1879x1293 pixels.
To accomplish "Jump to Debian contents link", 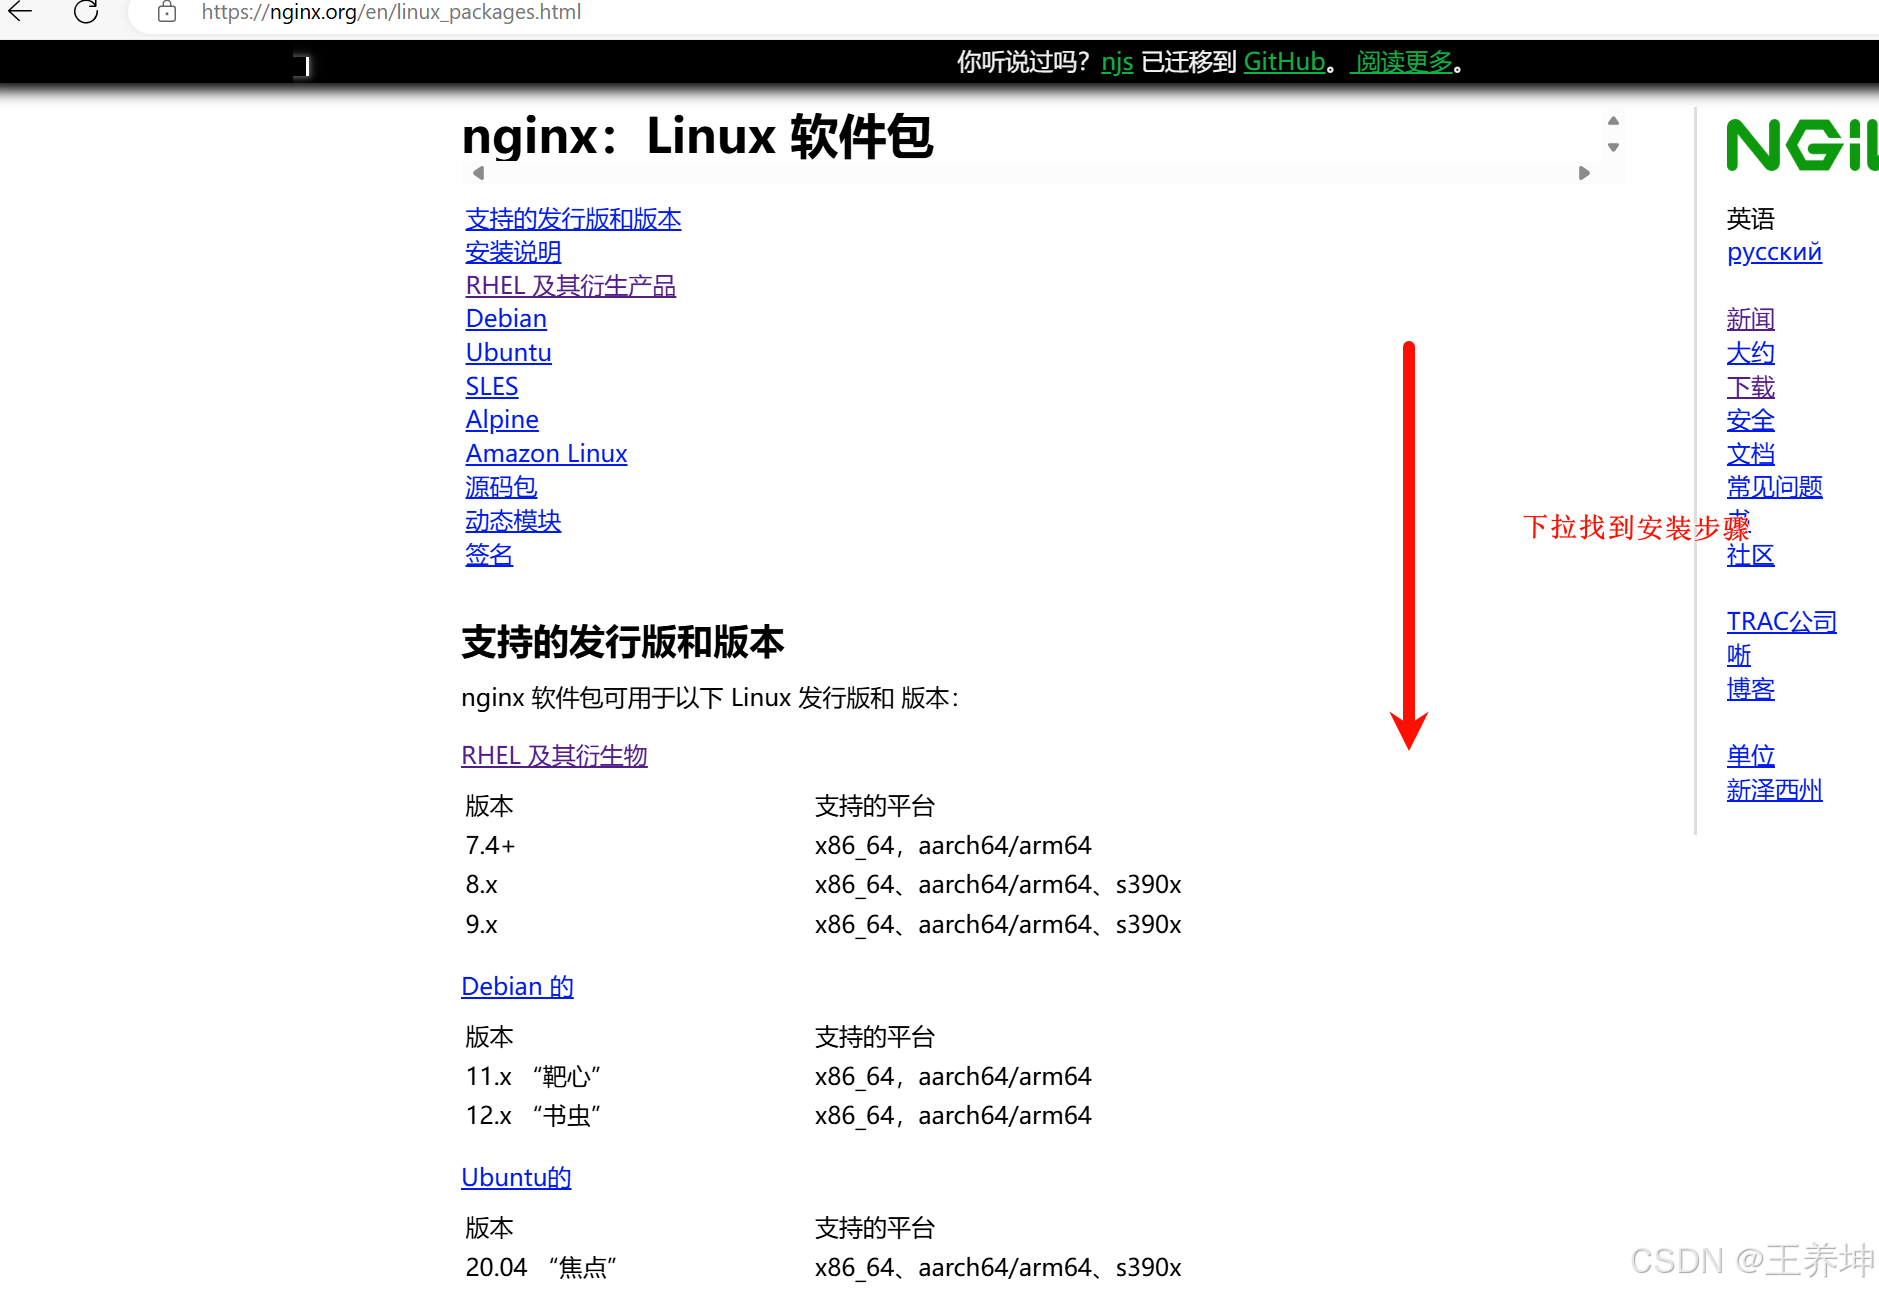I will pos(506,319).
